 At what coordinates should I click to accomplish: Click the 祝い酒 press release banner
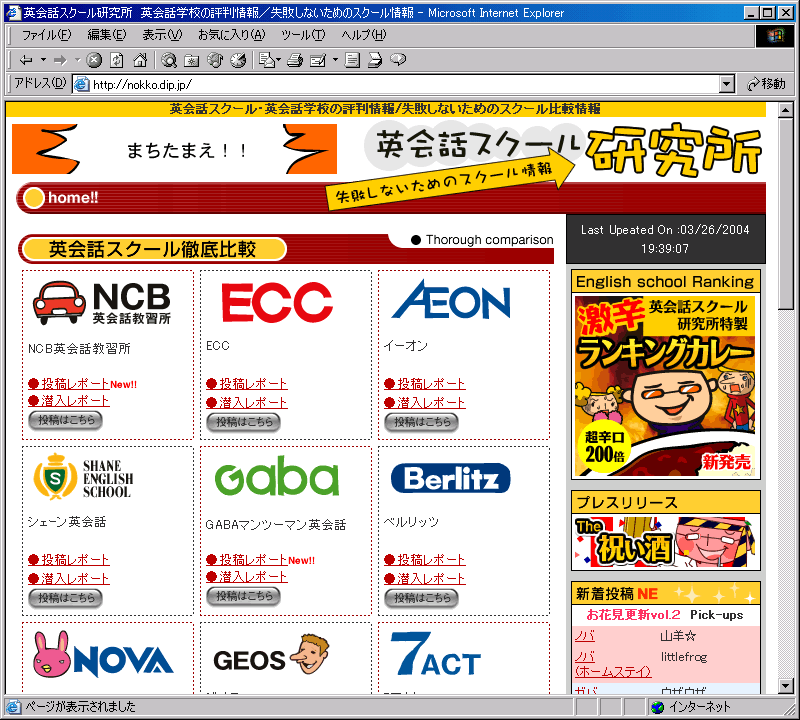(x=665, y=542)
